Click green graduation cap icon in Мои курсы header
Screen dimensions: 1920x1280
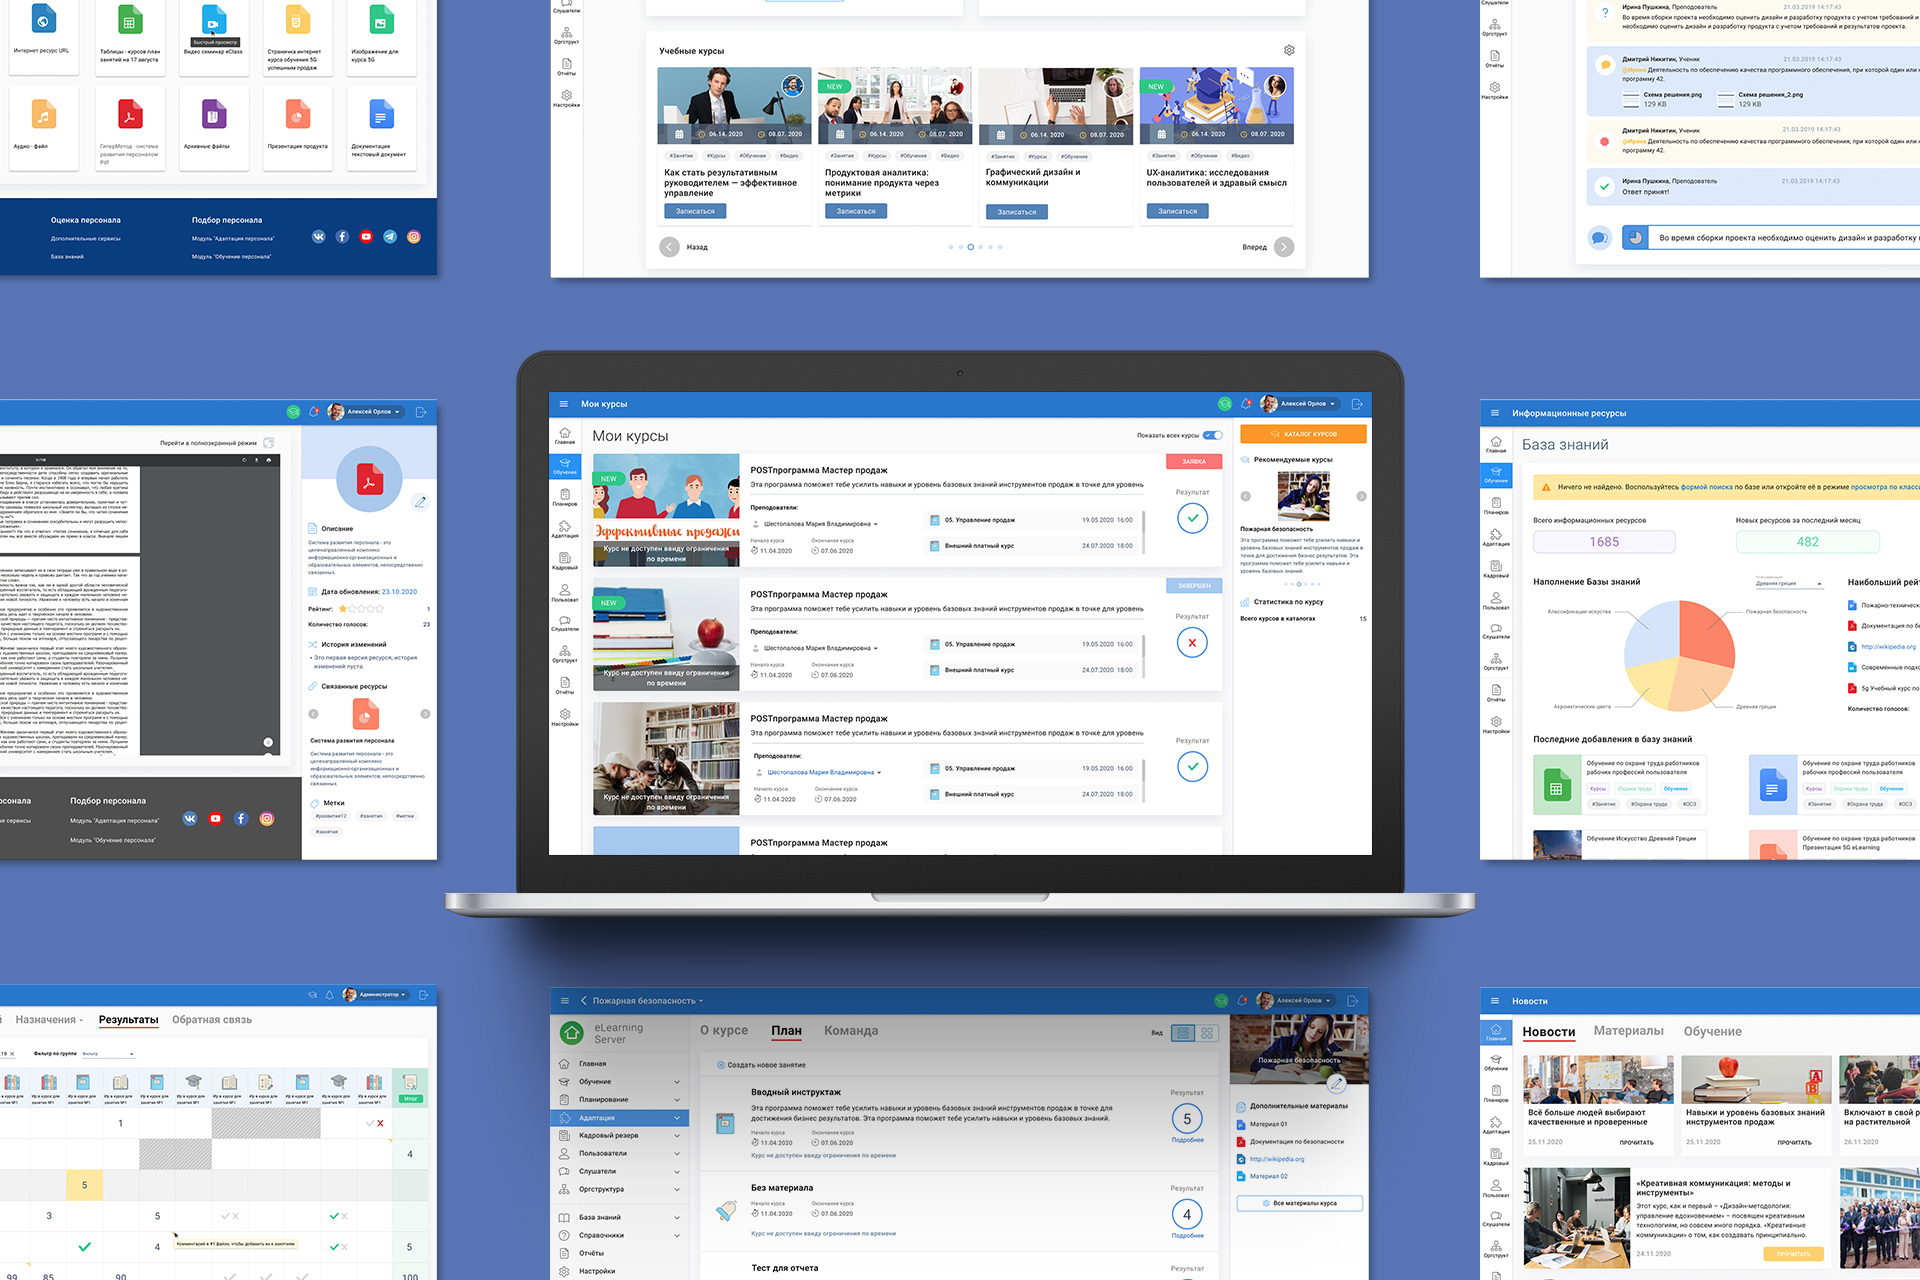[1225, 404]
